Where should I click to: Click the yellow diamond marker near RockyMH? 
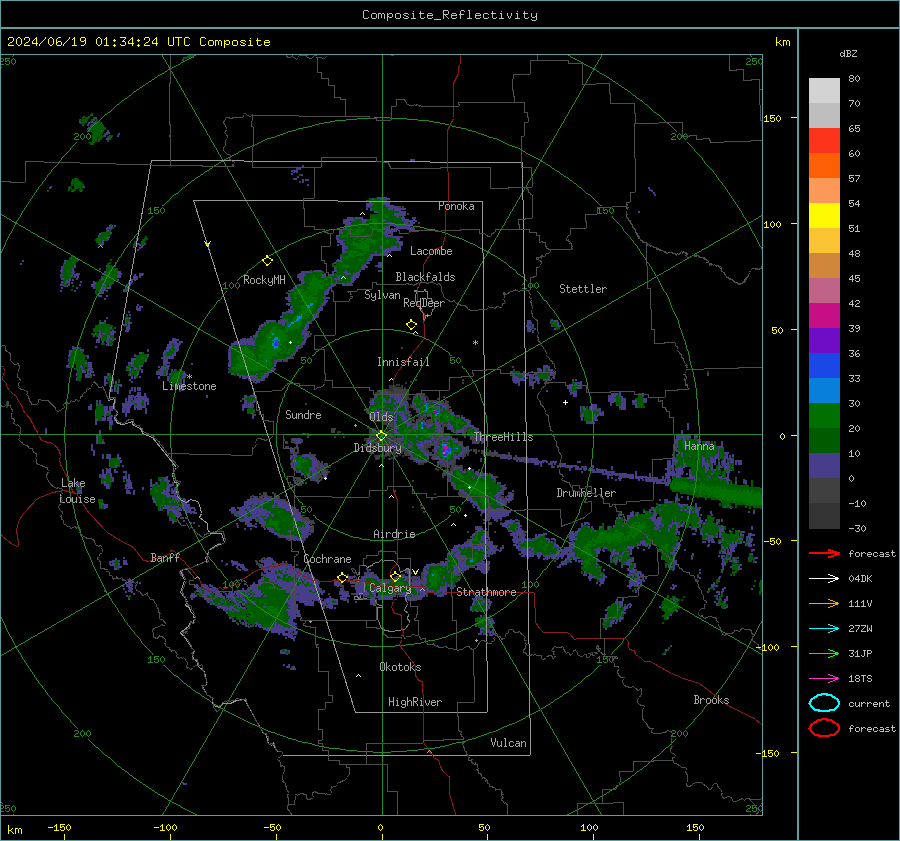[x=267, y=261]
